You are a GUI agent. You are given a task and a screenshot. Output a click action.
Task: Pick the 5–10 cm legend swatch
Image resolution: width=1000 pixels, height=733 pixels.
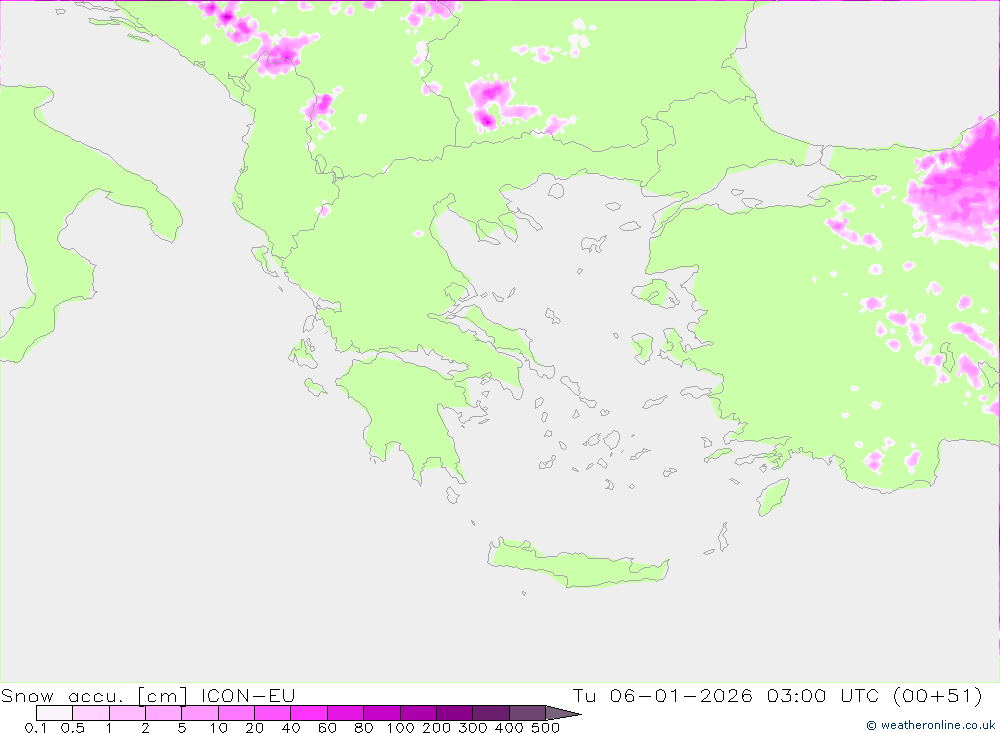pyautogui.click(x=200, y=713)
